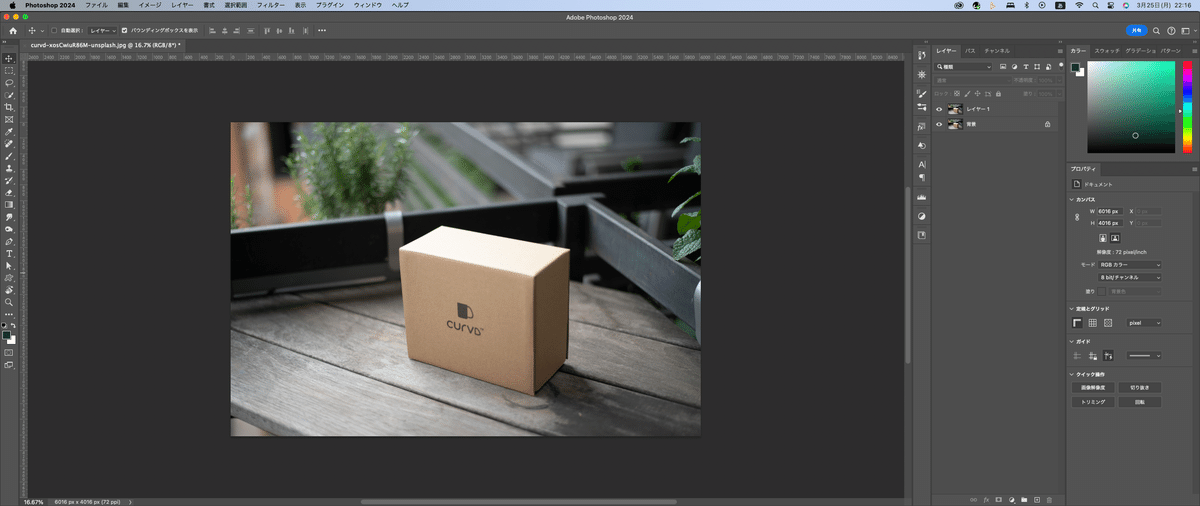
Task: Open the guide line style dropdown
Action: [1143, 355]
